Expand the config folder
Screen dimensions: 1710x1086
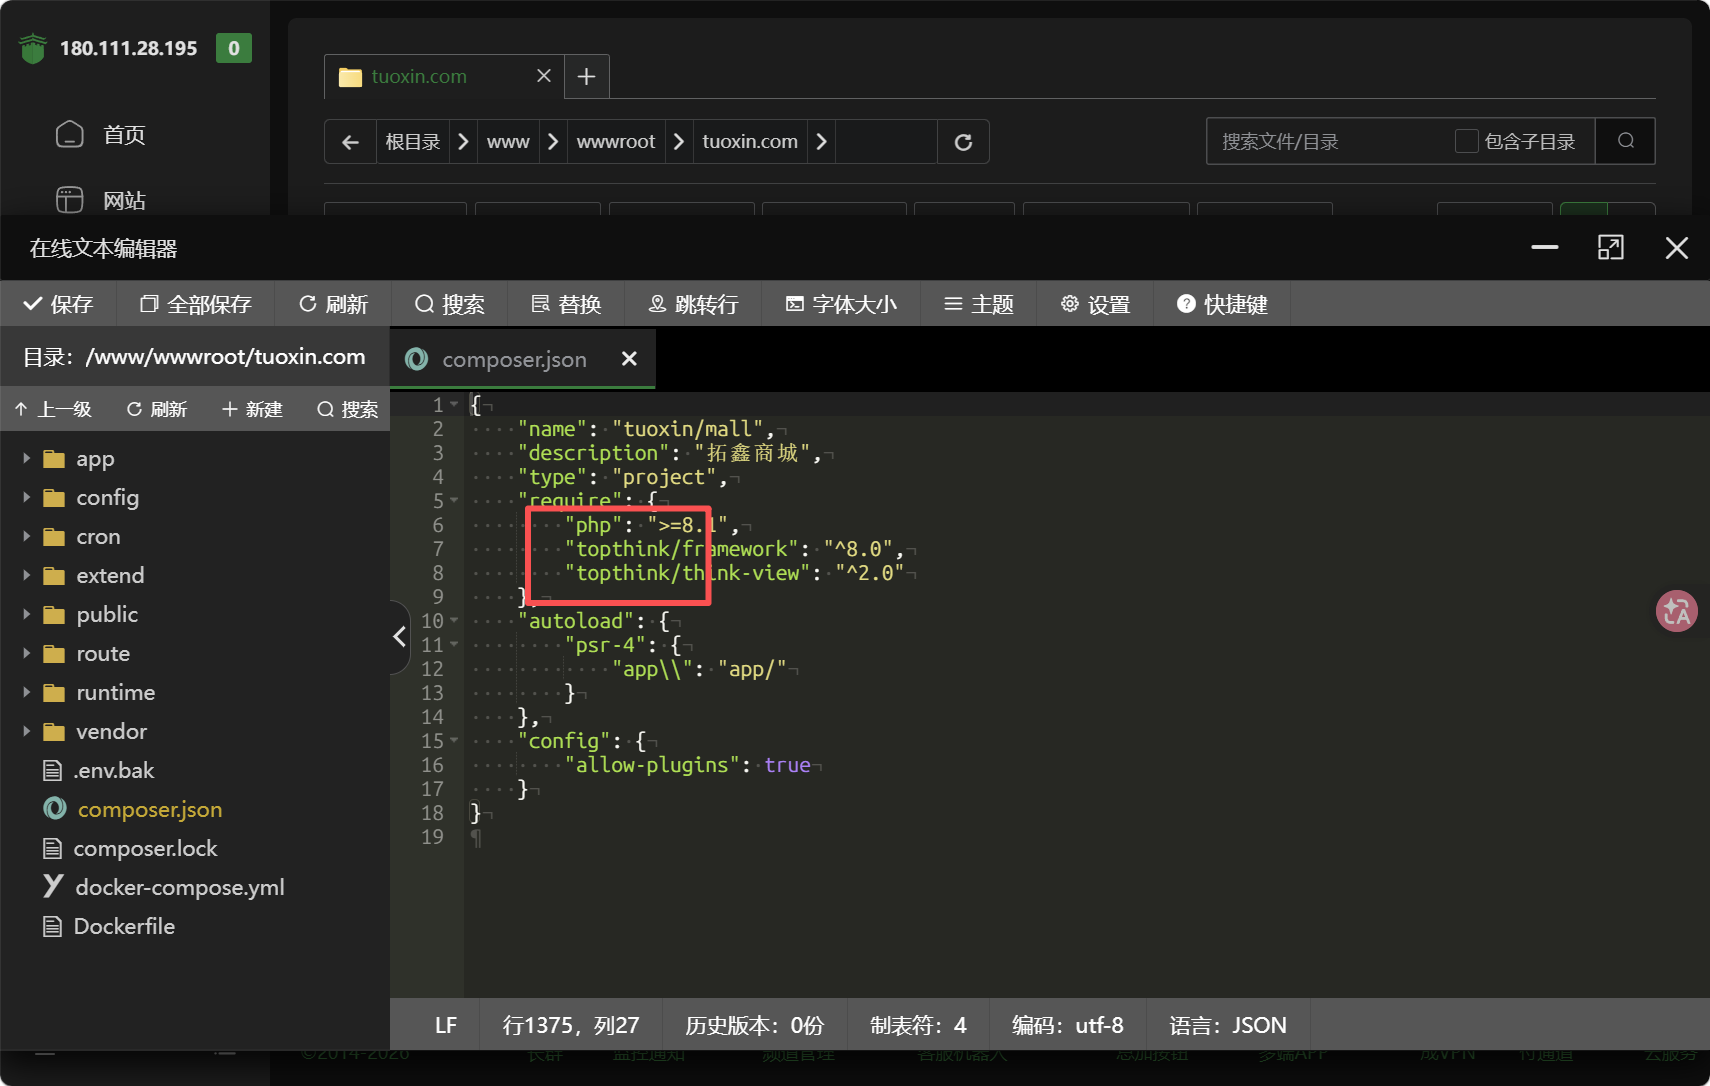[27, 498]
